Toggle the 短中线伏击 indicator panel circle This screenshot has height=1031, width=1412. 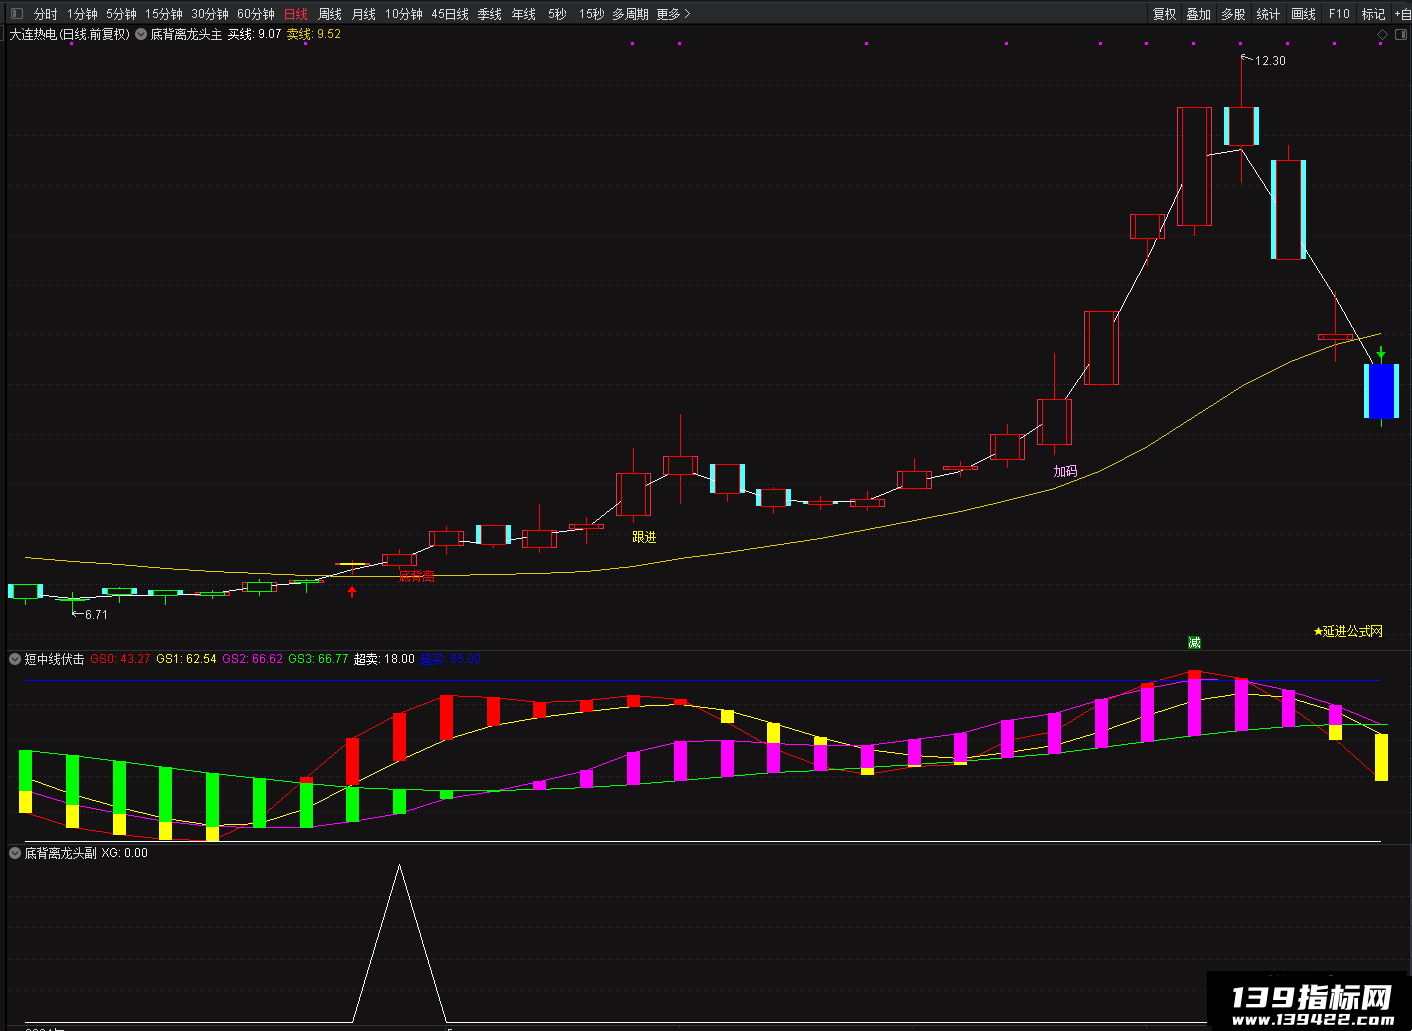tap(15, 659)
